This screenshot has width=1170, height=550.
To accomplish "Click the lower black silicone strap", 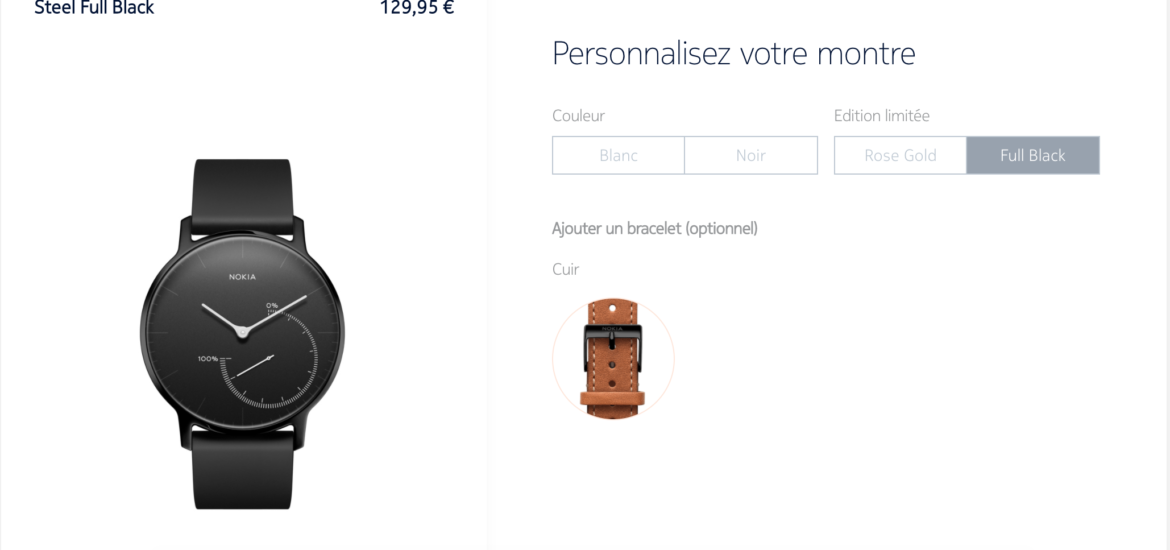I will pos(243,469).
